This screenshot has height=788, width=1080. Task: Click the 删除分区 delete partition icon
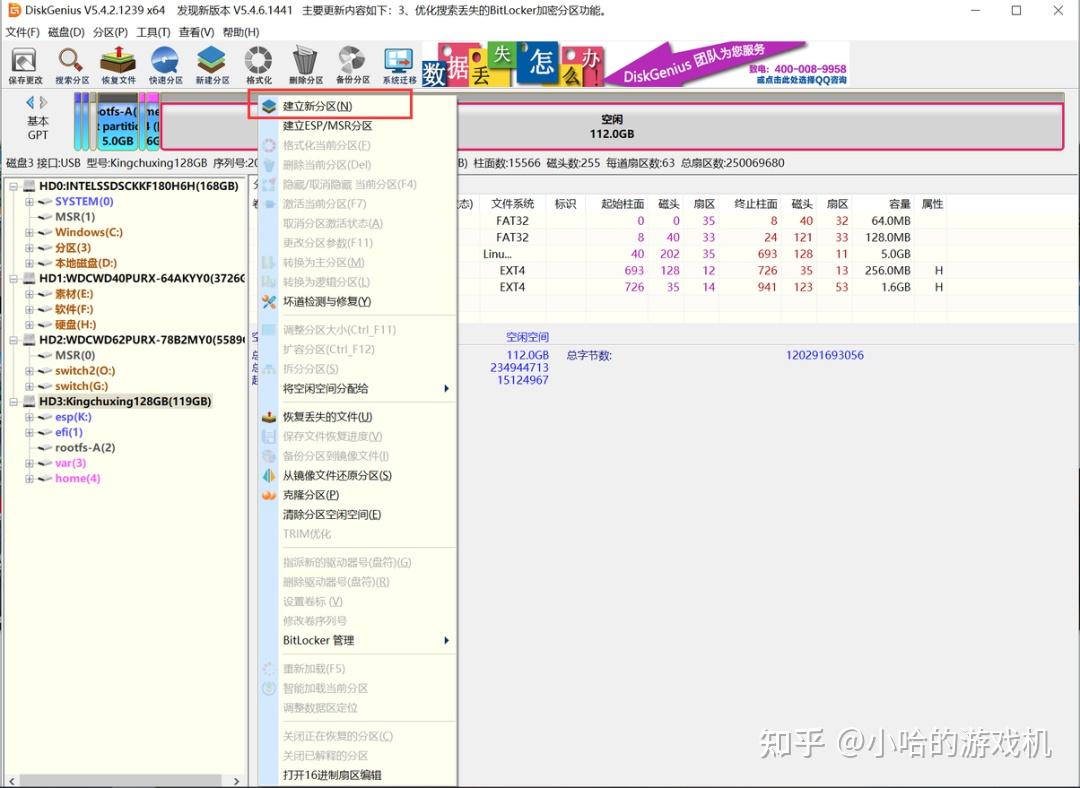click(305, 65)
